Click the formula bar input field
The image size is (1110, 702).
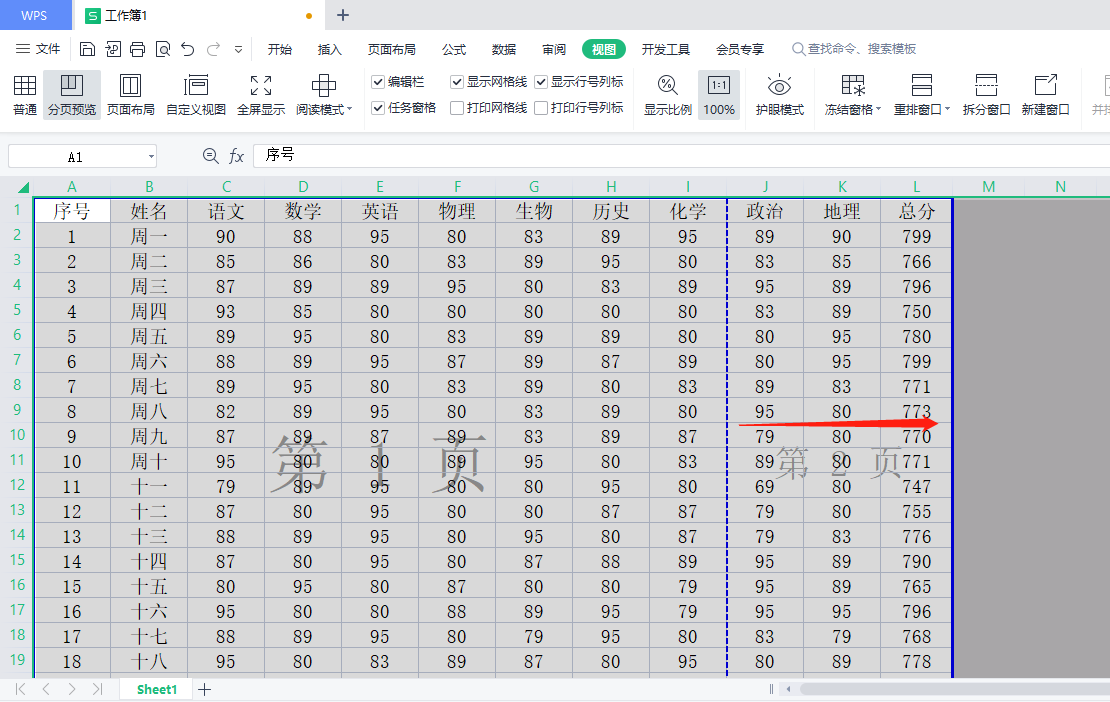pos(680,156)
